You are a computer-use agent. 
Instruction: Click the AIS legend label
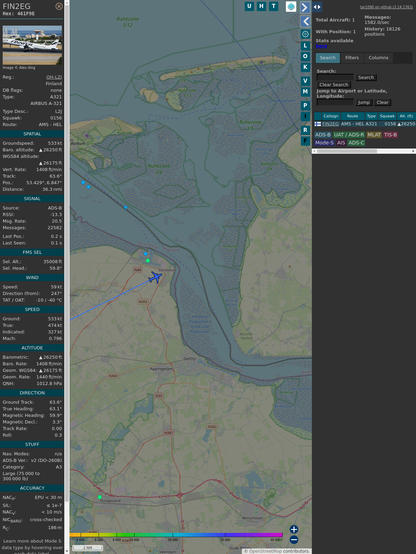[x=341, y=143]
